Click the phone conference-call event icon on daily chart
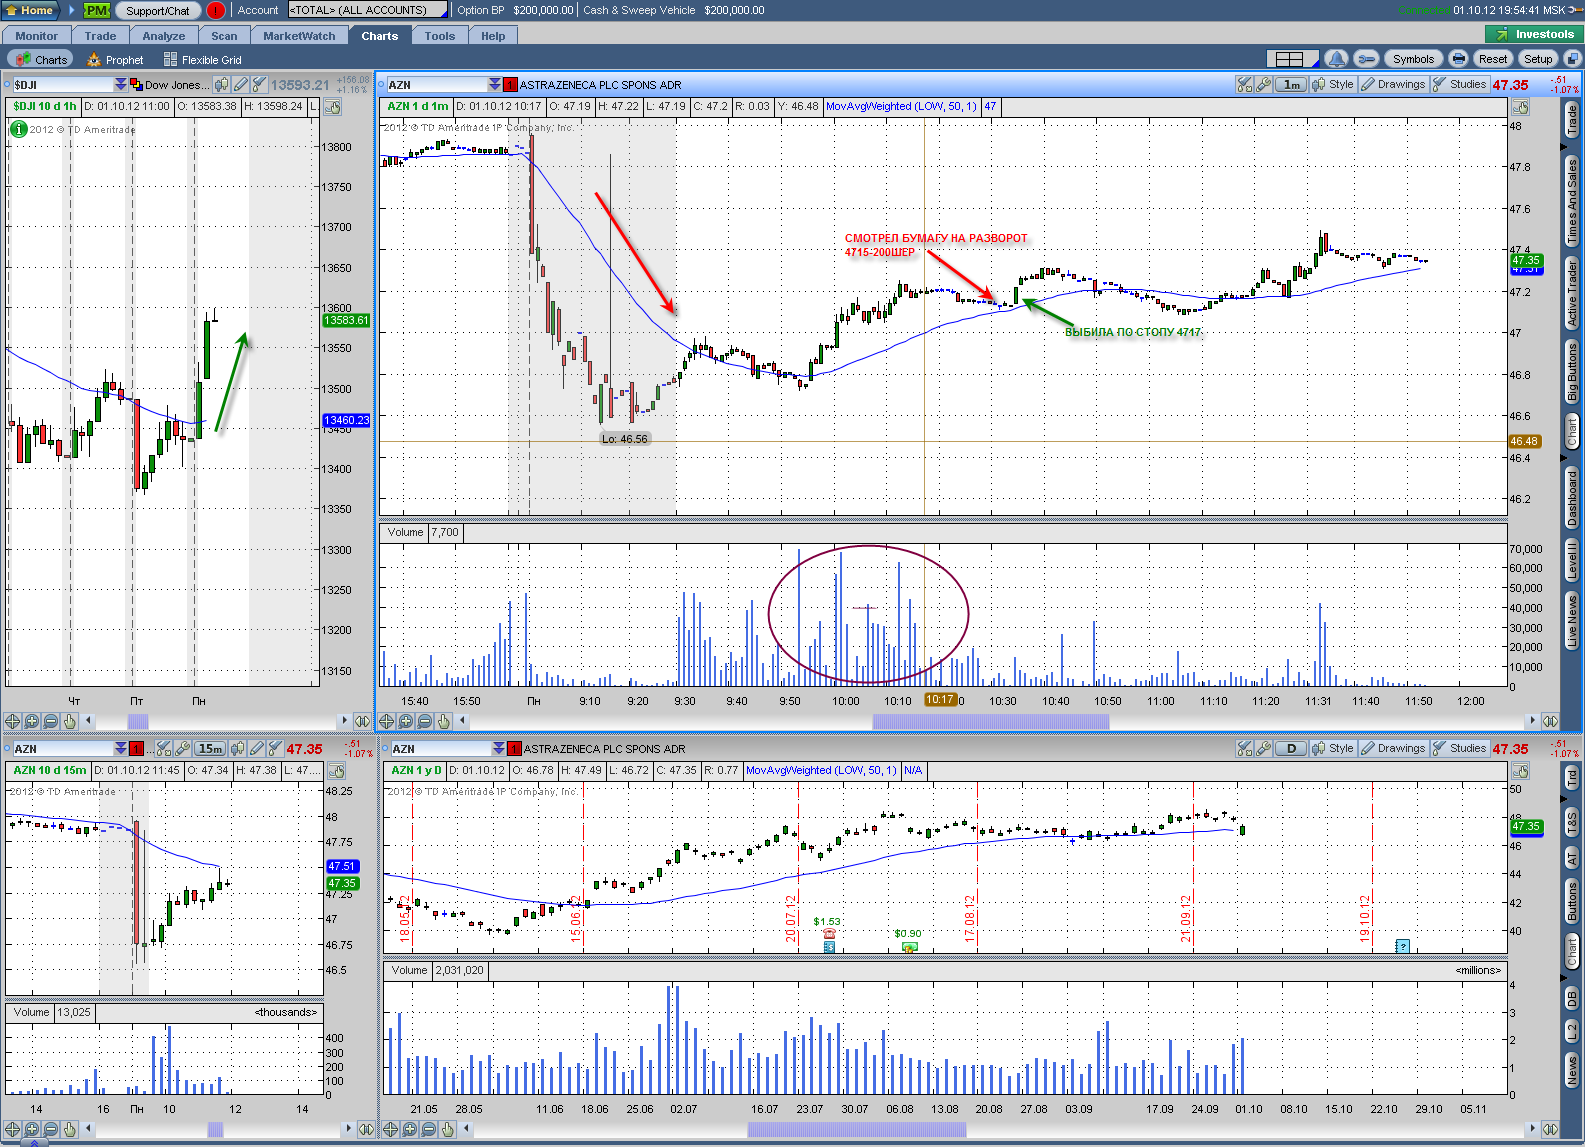This screenshot has height=1147, width=1585. (829, 935)
